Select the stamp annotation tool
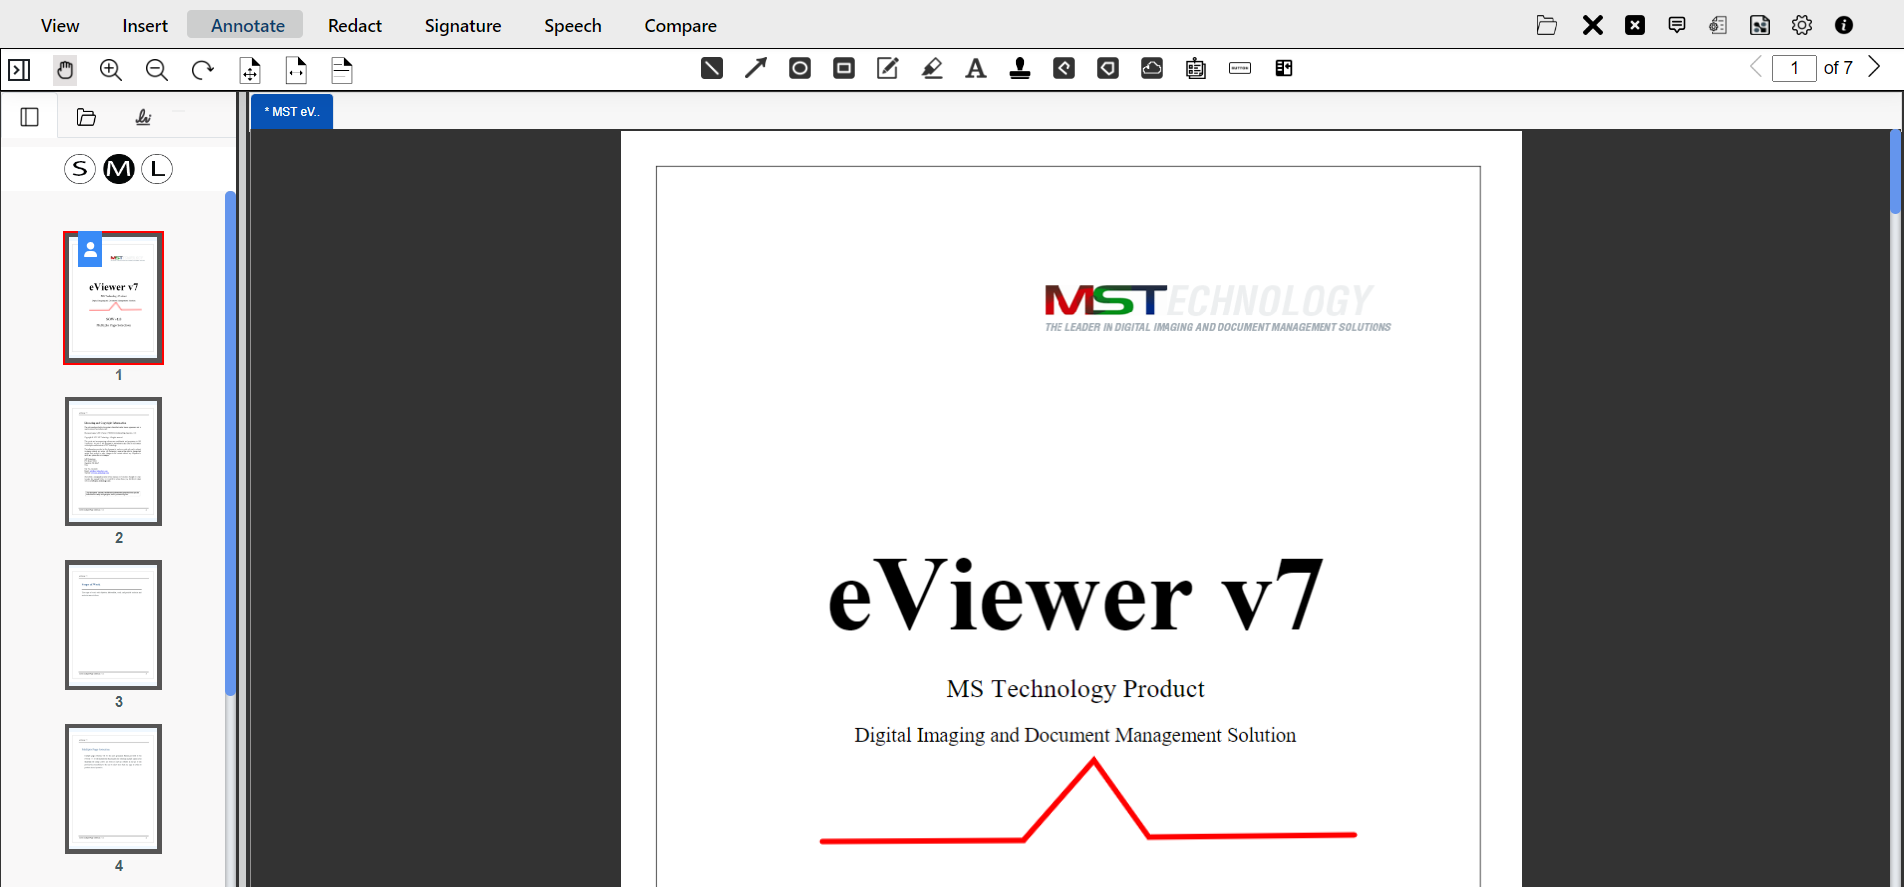The width and height of the screenshot is (1904, 887). [1020, 68]
